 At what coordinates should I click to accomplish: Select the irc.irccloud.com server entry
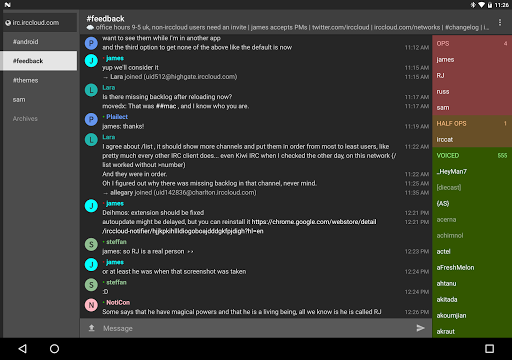click(40, 23)
